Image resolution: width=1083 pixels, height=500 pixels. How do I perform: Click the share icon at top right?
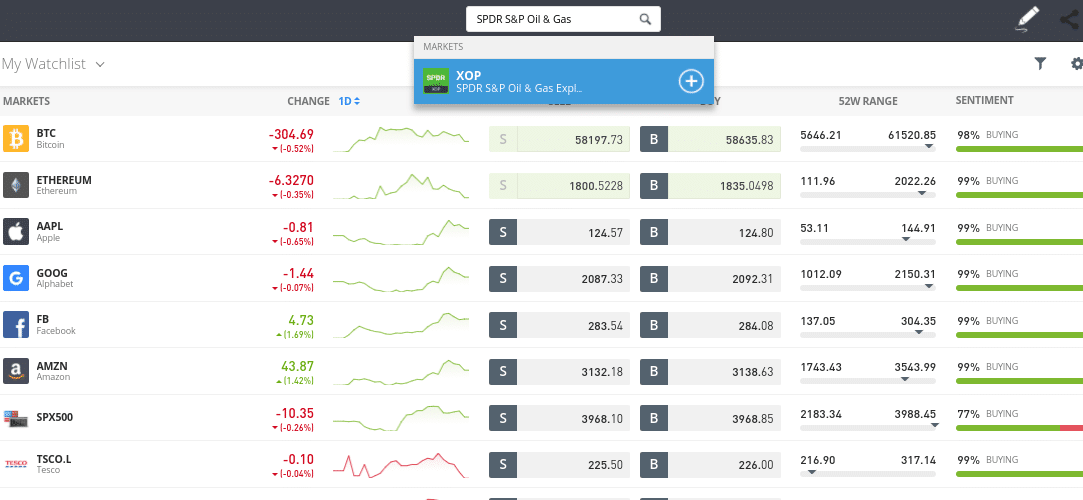(1072, 19)
